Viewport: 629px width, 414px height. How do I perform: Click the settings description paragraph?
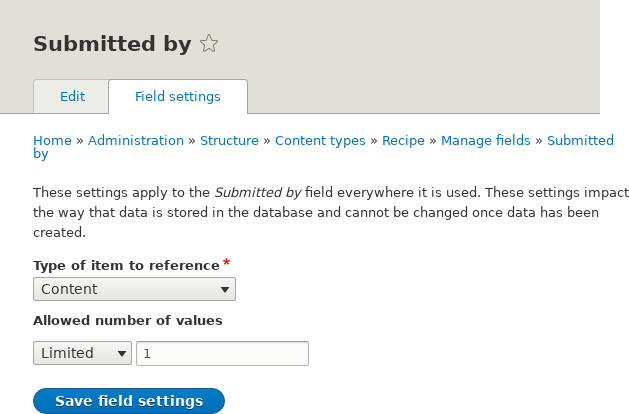[330, 212]
